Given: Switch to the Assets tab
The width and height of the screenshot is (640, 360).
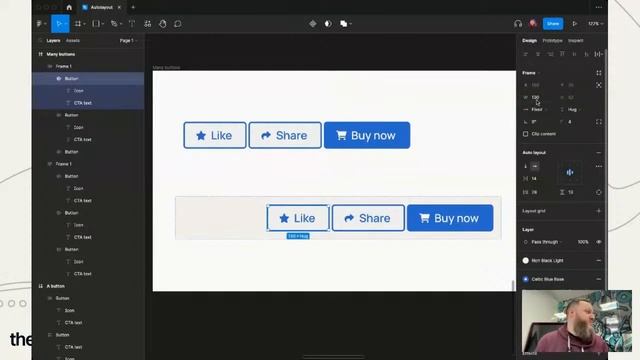Looking at the screenshot, I should tap(73, 40).
